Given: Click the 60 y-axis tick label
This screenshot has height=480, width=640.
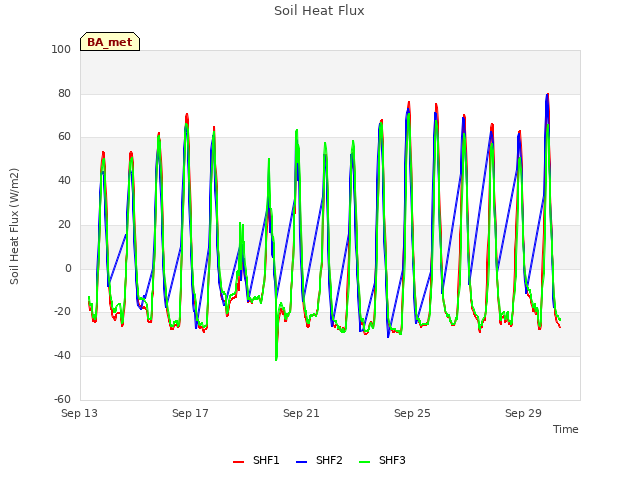Looking at the screenshot, I should (64, 137).
